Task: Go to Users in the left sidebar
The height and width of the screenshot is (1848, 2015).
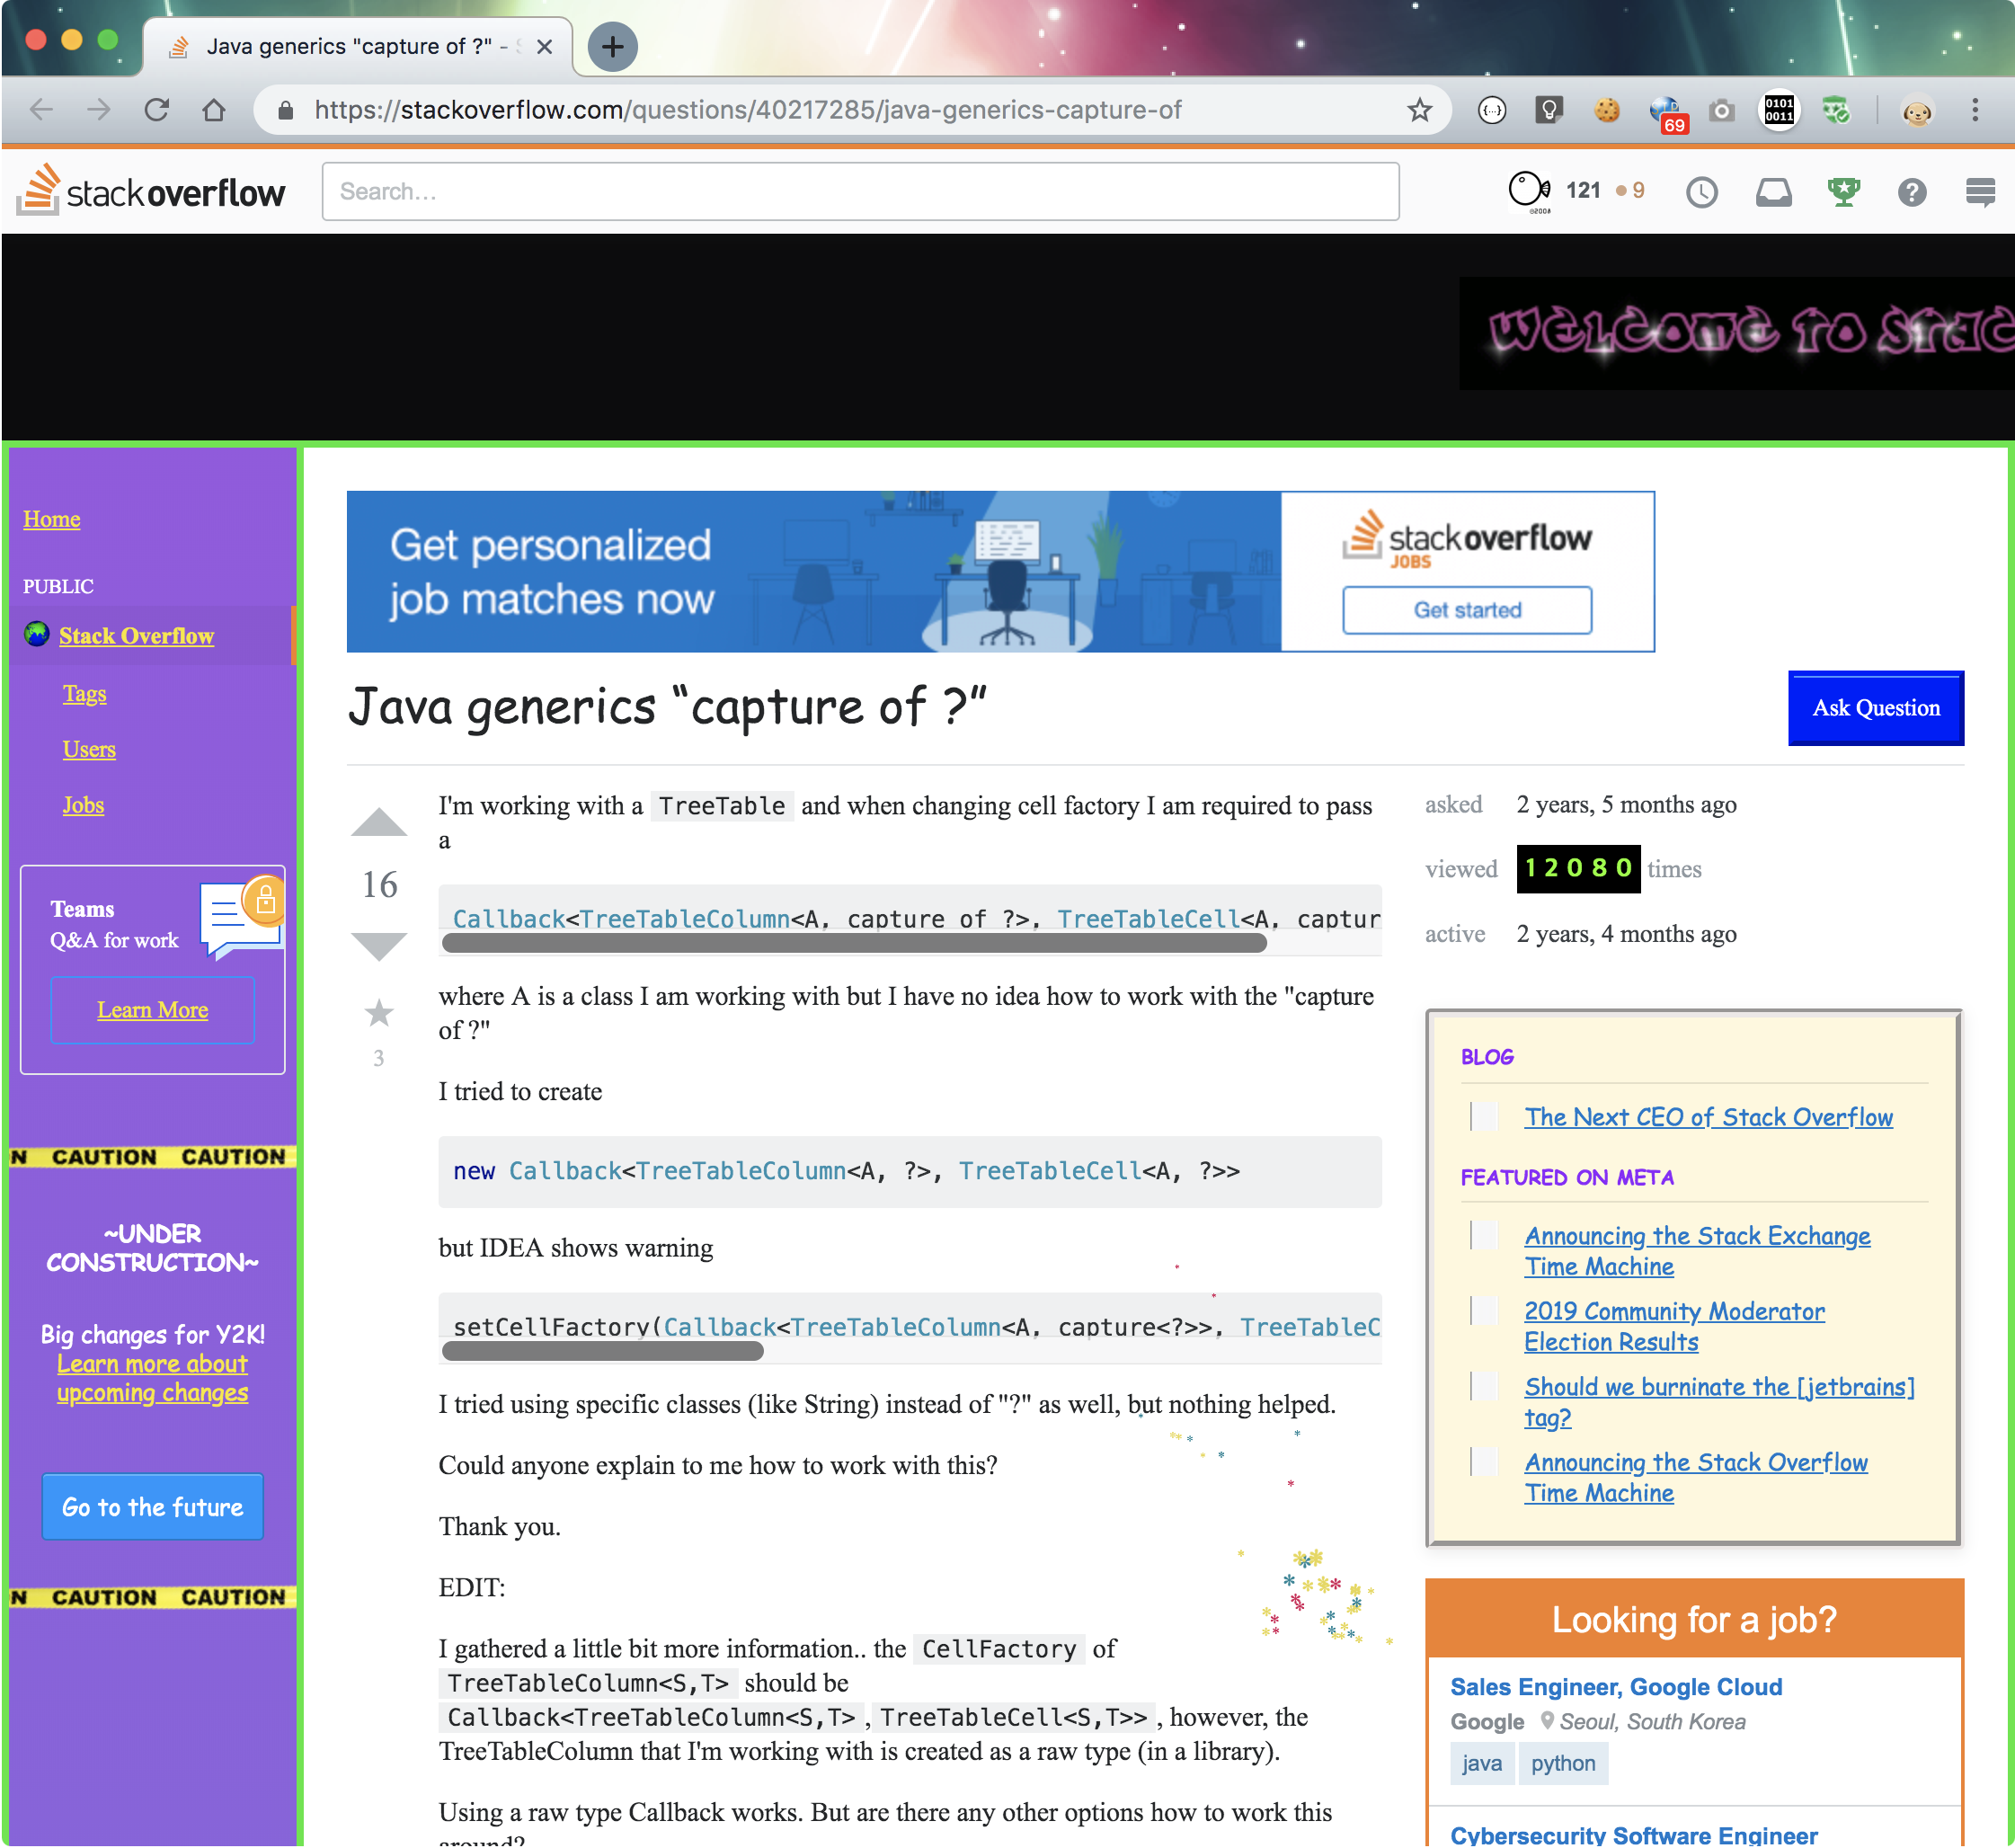Action: pos(89,749)
